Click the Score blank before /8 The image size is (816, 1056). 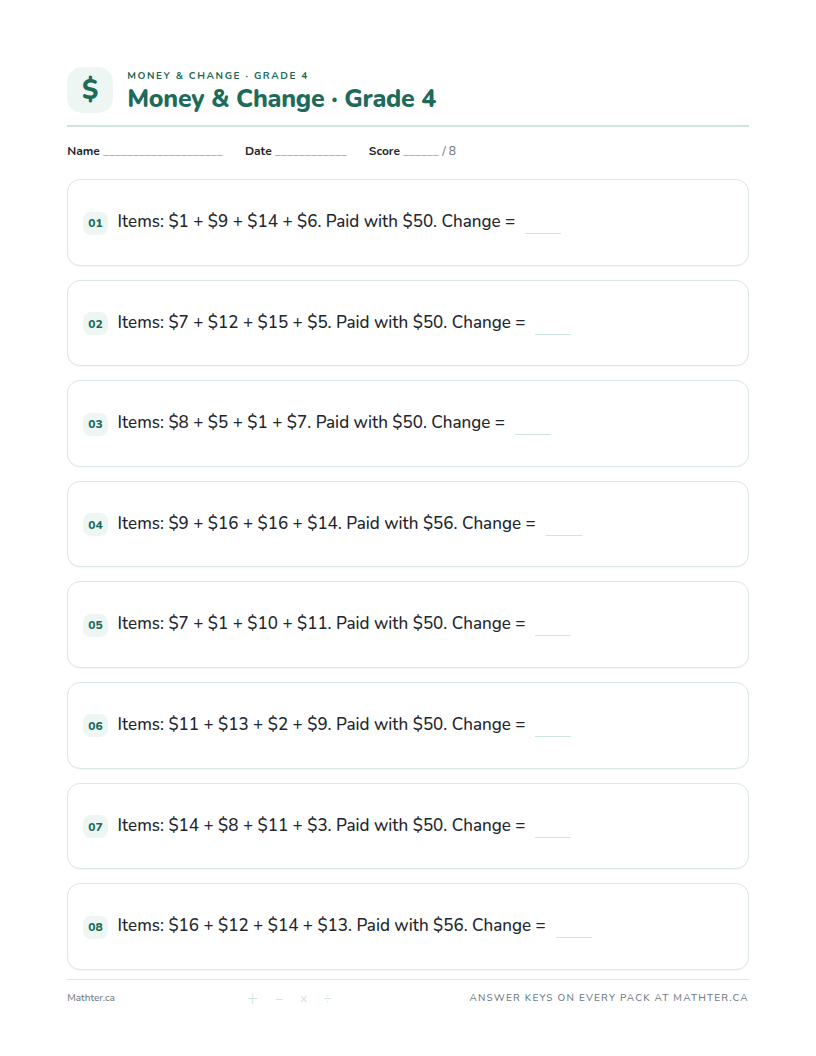point(421,154)
